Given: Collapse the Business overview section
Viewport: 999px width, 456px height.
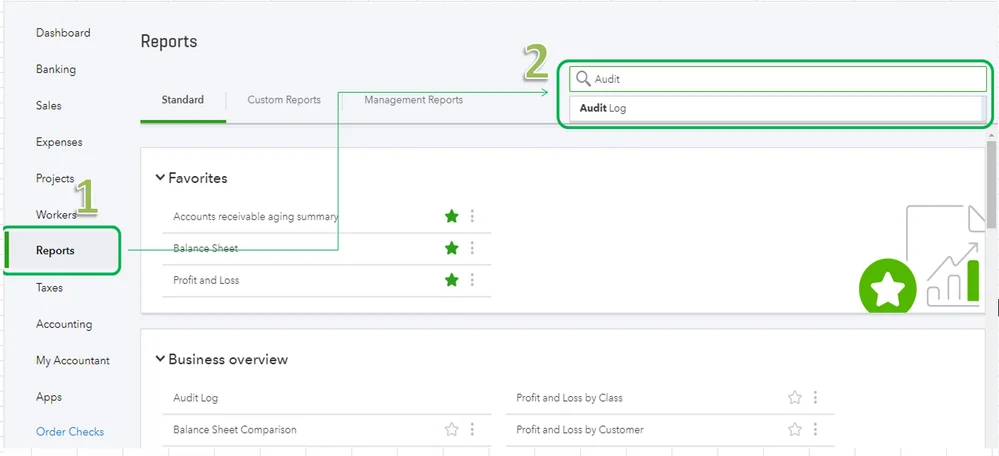Looking at the screenshot, I should click(x=160, y=359).
